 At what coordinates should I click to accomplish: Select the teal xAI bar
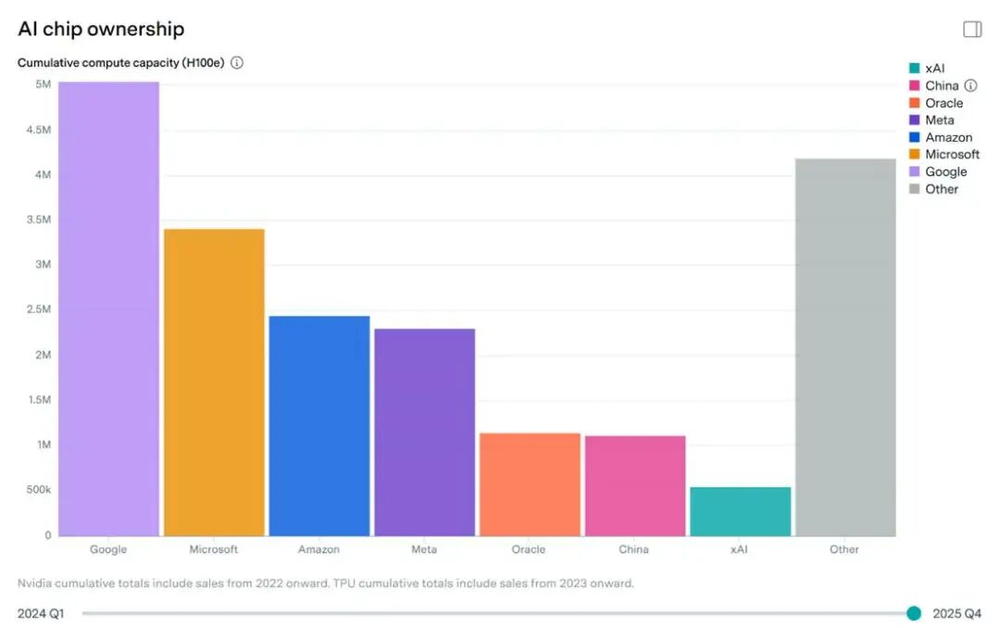coord(740,511)
